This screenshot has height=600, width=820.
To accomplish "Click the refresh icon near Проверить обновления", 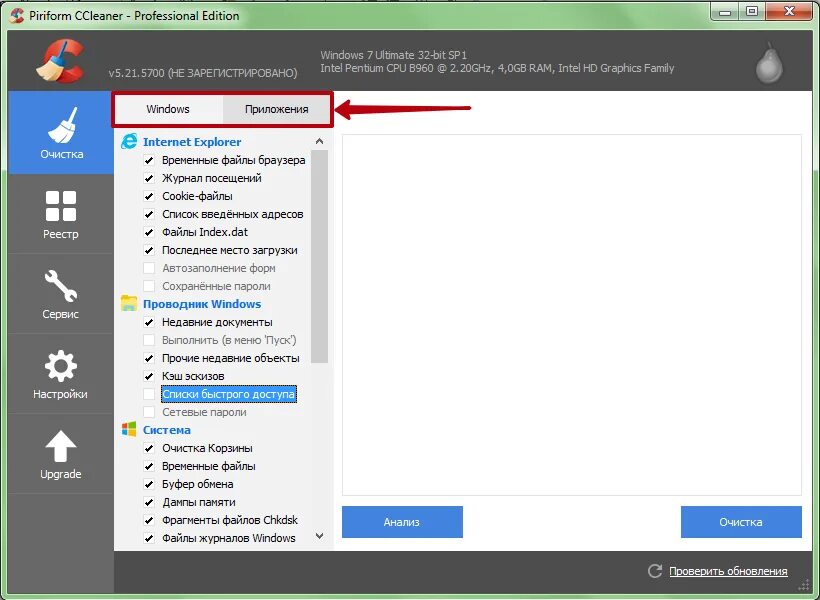I will [x=655, y=571].
